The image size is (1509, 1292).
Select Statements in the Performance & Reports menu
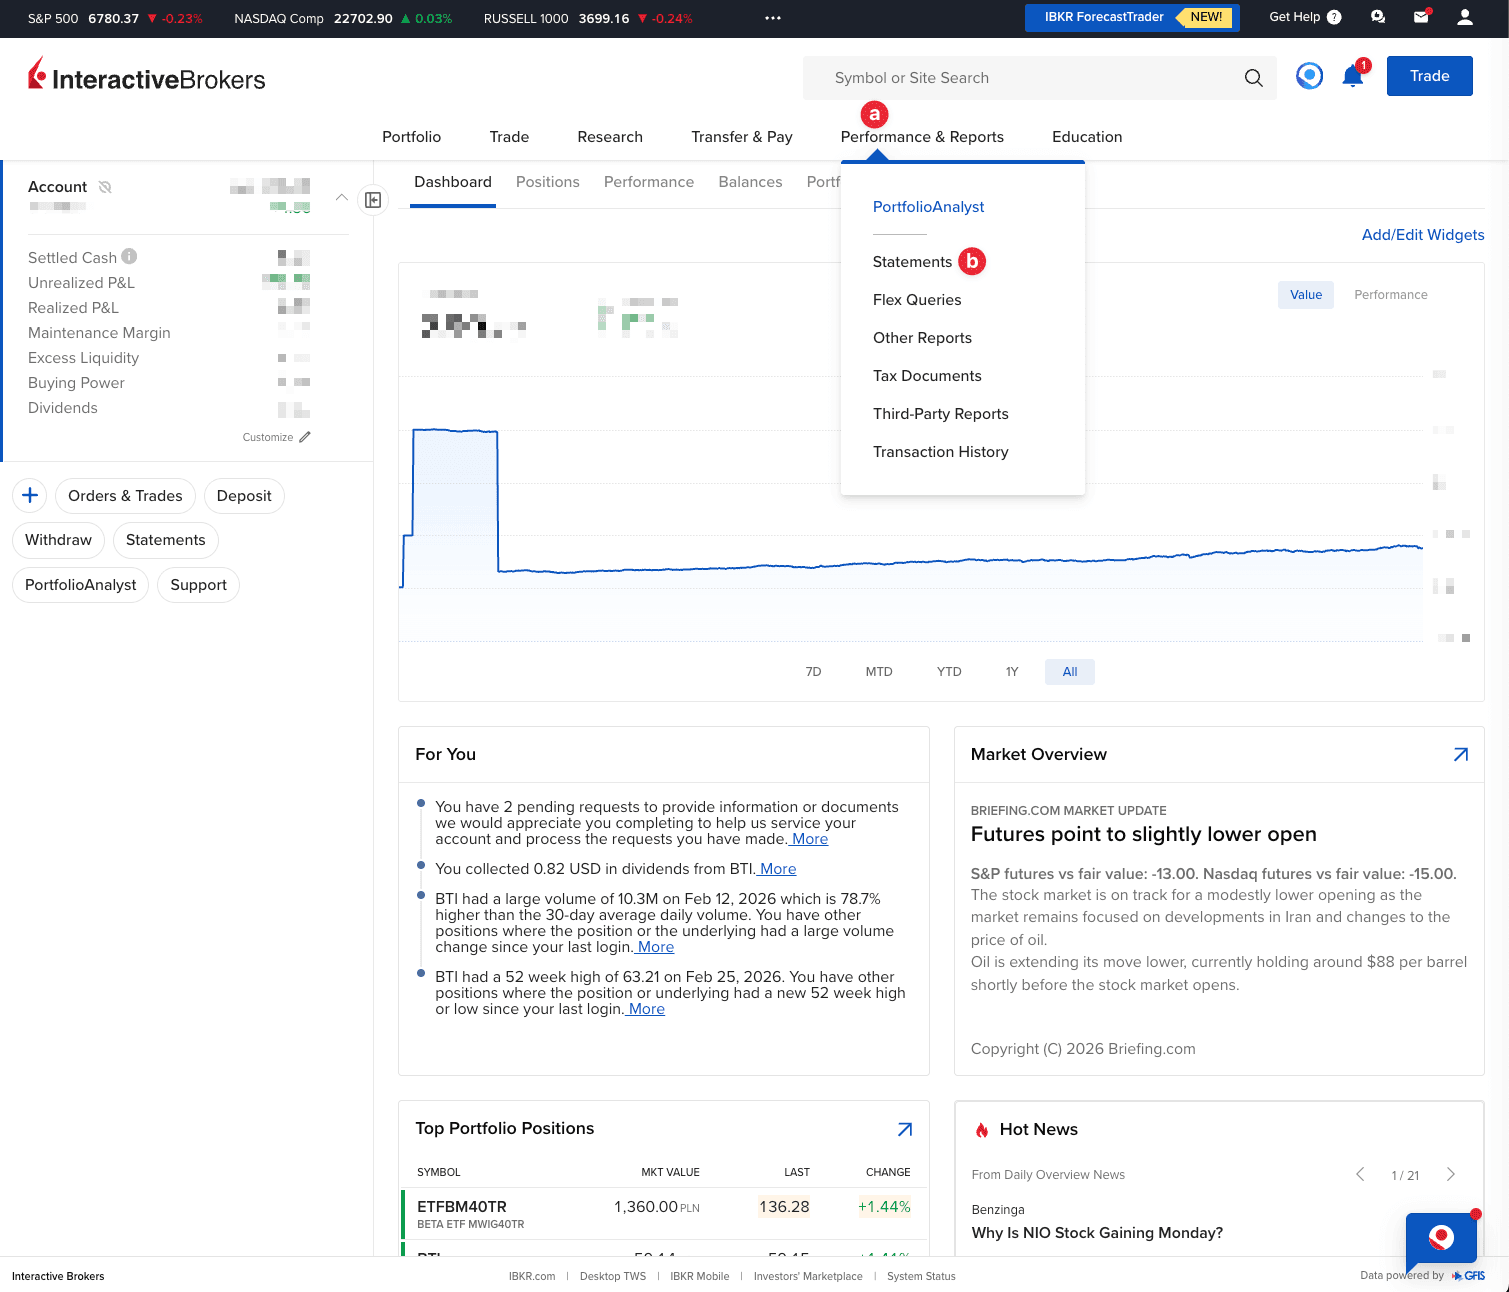point(912,261)
